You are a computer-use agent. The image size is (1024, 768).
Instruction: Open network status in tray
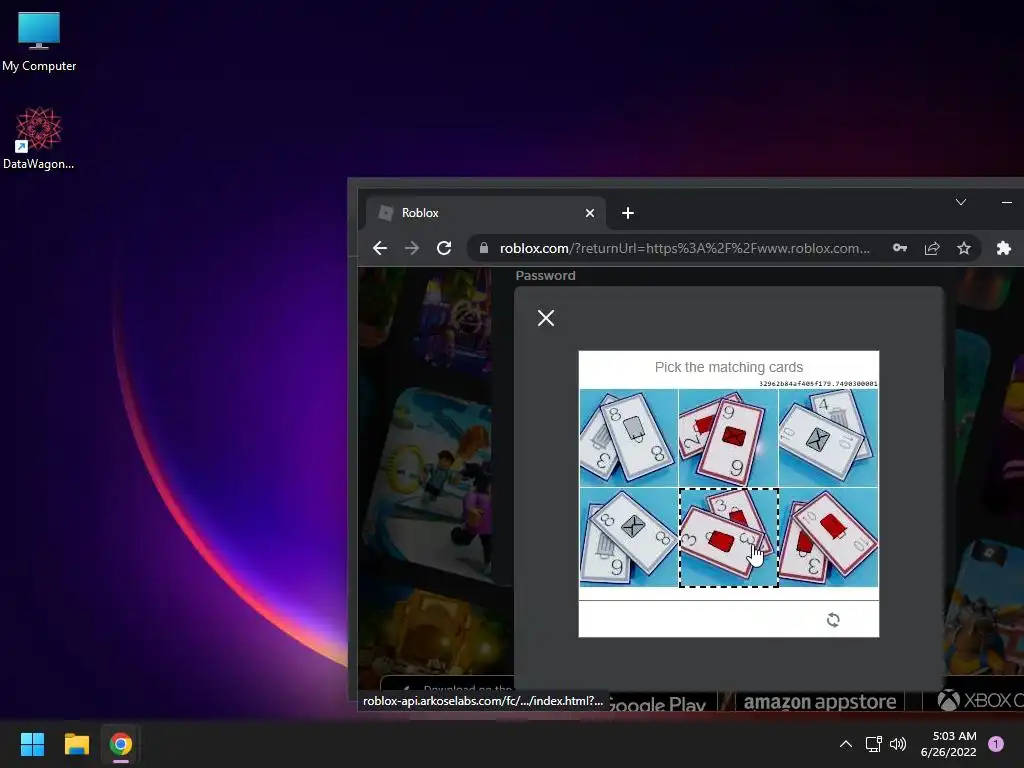[x=873, y=744]
